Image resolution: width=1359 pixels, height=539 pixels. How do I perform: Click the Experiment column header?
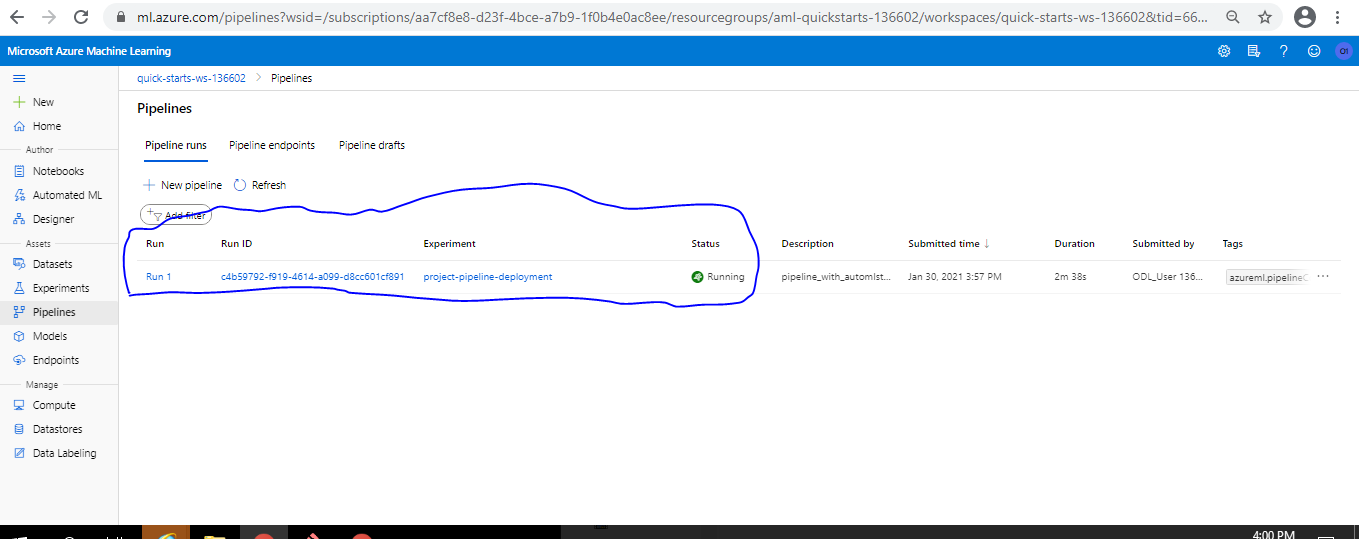(450, 244)
